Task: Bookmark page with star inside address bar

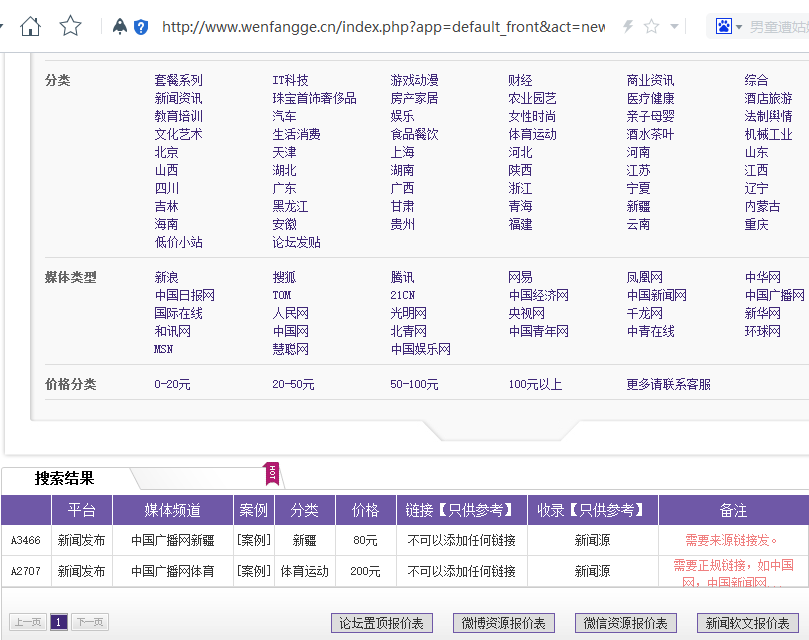Action: point(652,26)
